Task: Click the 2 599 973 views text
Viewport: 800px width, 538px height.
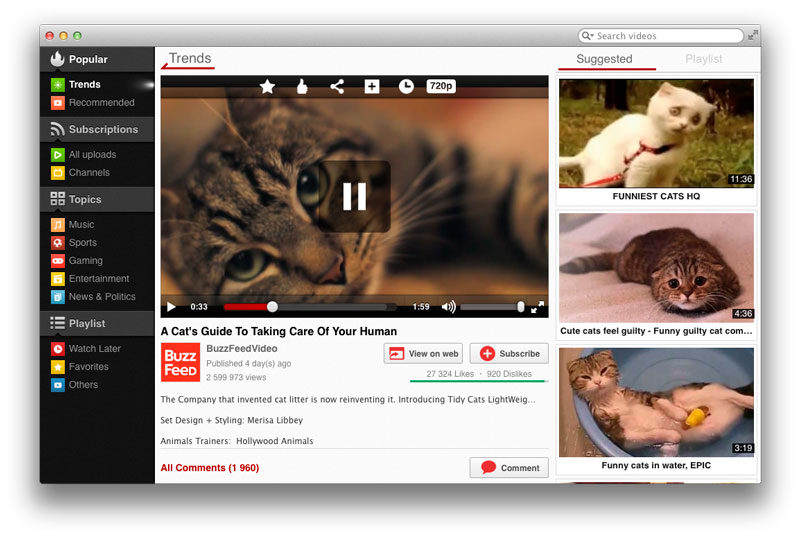Action: 236,378
